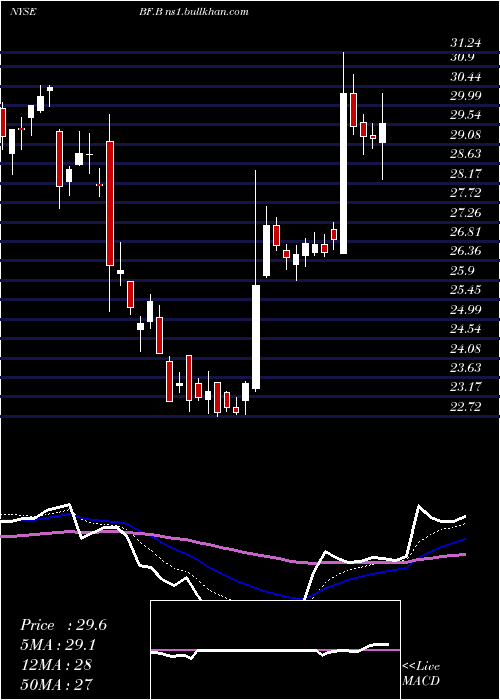Click the 27.26 price axis label
The image size is (500, 700).
coord(465,212)
